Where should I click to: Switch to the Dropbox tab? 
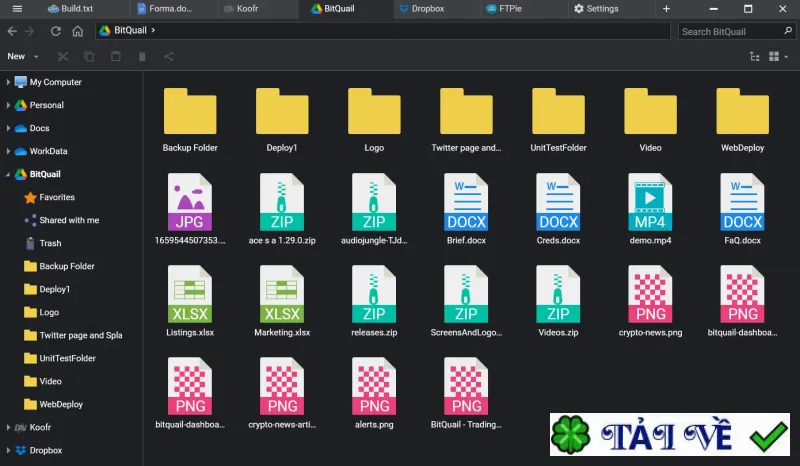421,9
